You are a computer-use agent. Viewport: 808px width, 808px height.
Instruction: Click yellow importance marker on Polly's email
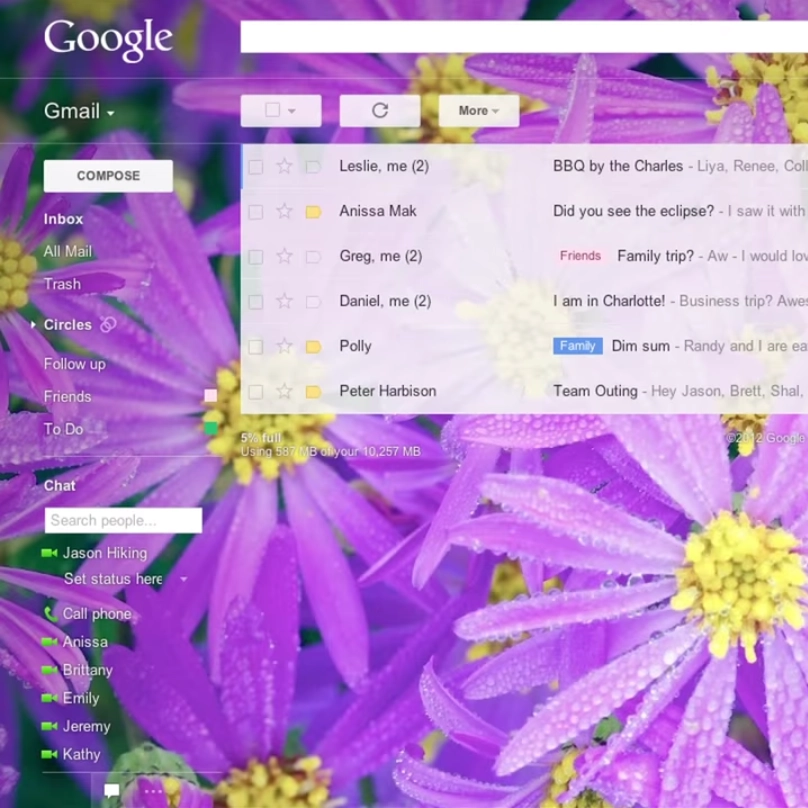pos(313,347)
